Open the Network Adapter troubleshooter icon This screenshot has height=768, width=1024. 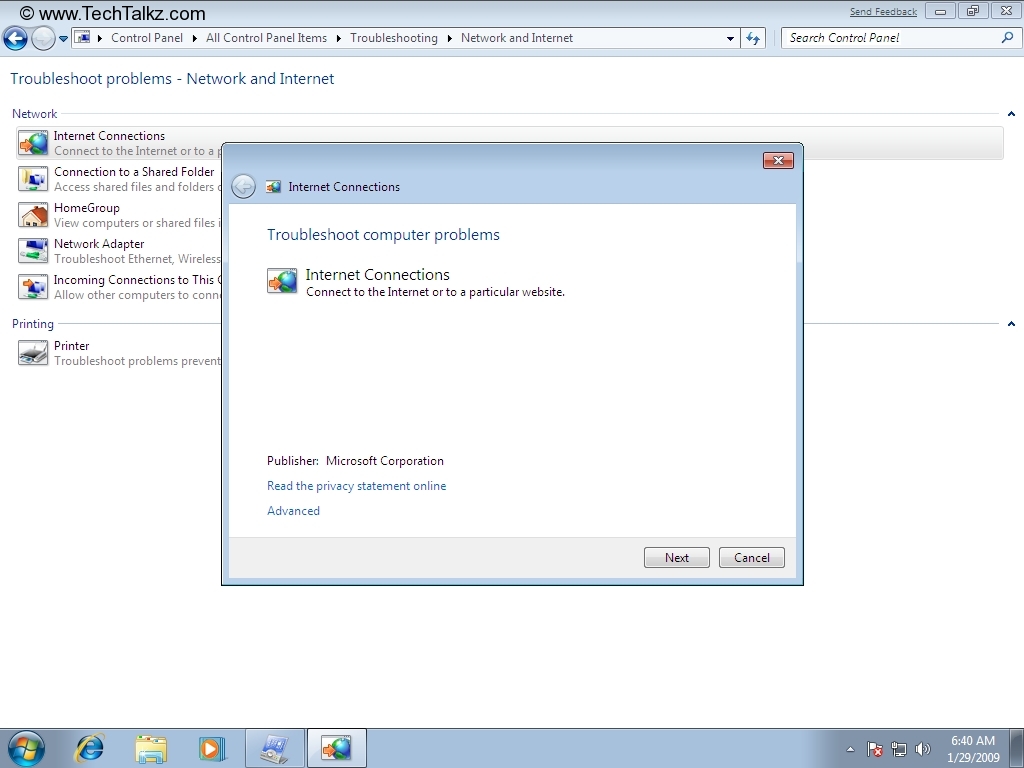pos(33,251)
